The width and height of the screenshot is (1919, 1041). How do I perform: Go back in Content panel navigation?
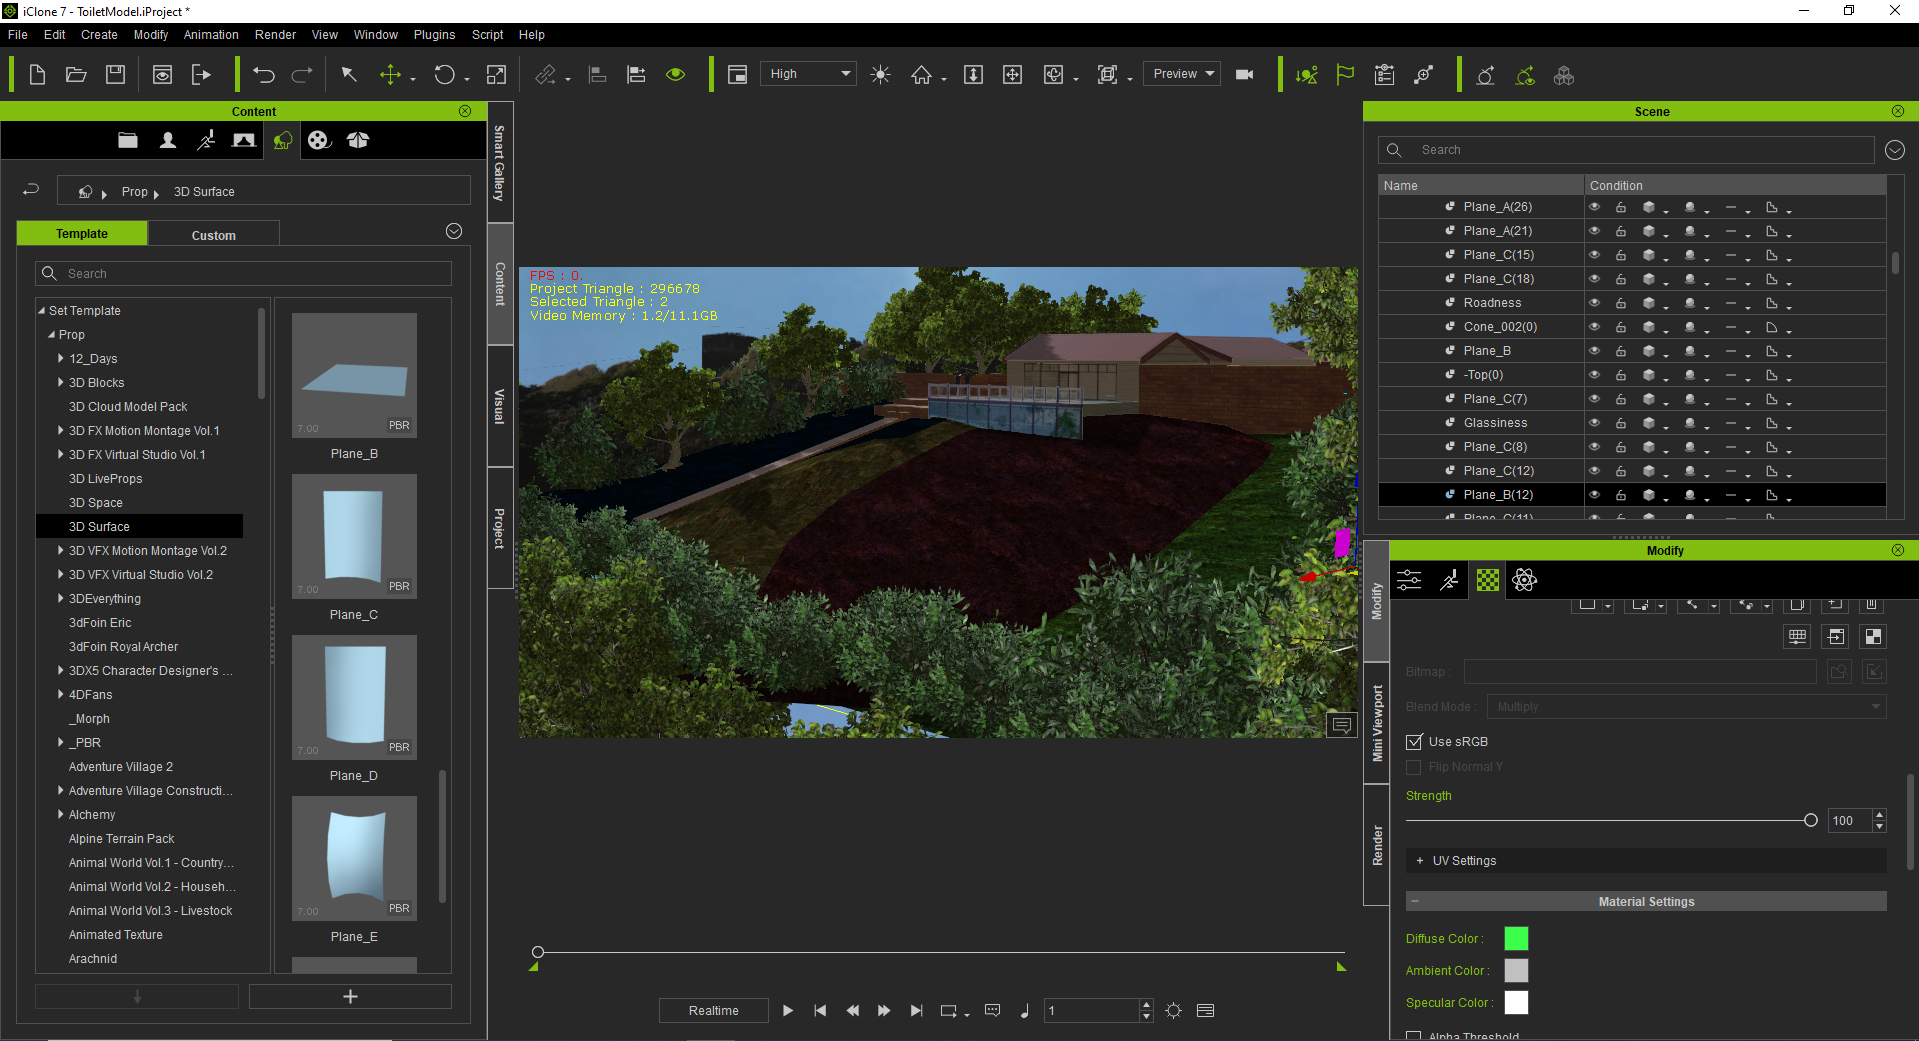tap(31, 190)
